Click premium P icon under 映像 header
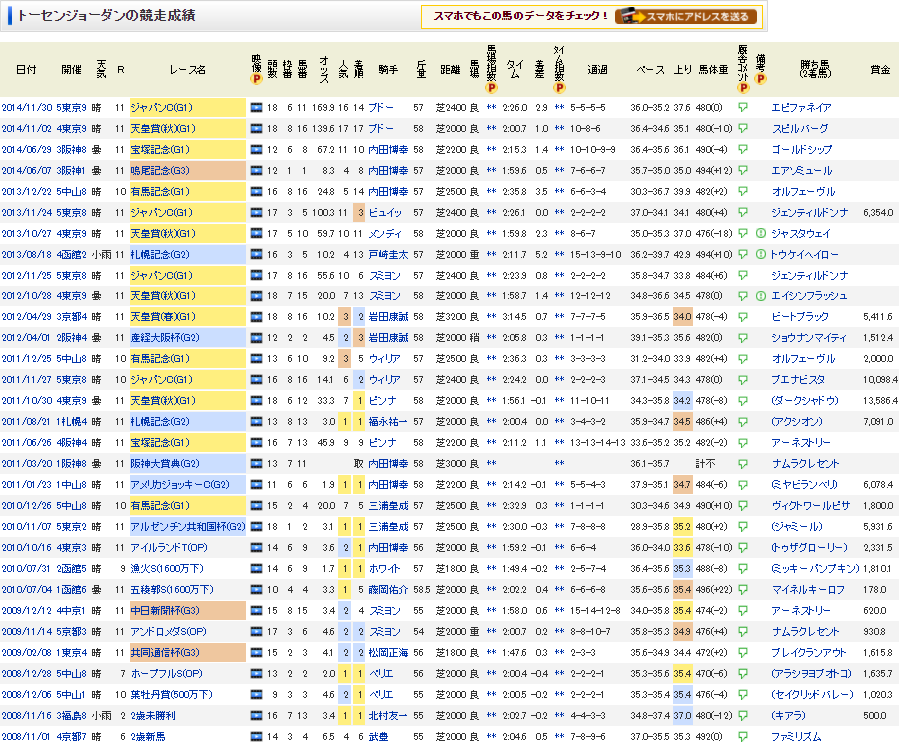 [x=256, y=79]
